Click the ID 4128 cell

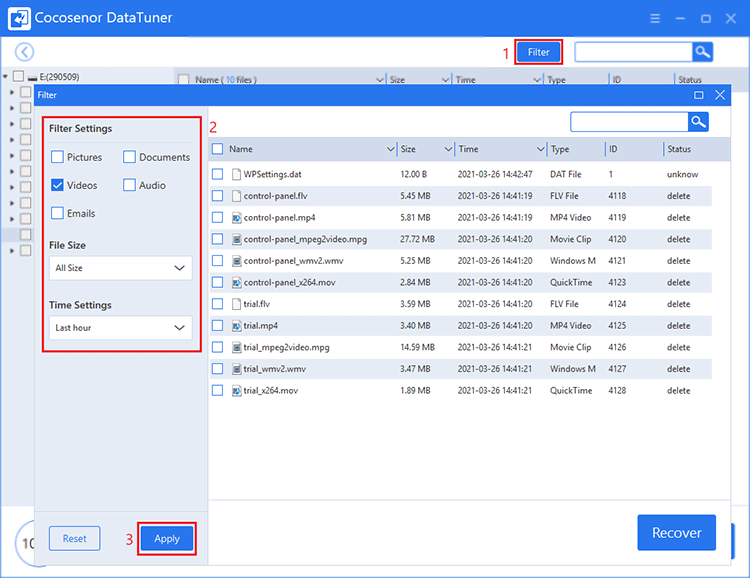tap(617, 390)
